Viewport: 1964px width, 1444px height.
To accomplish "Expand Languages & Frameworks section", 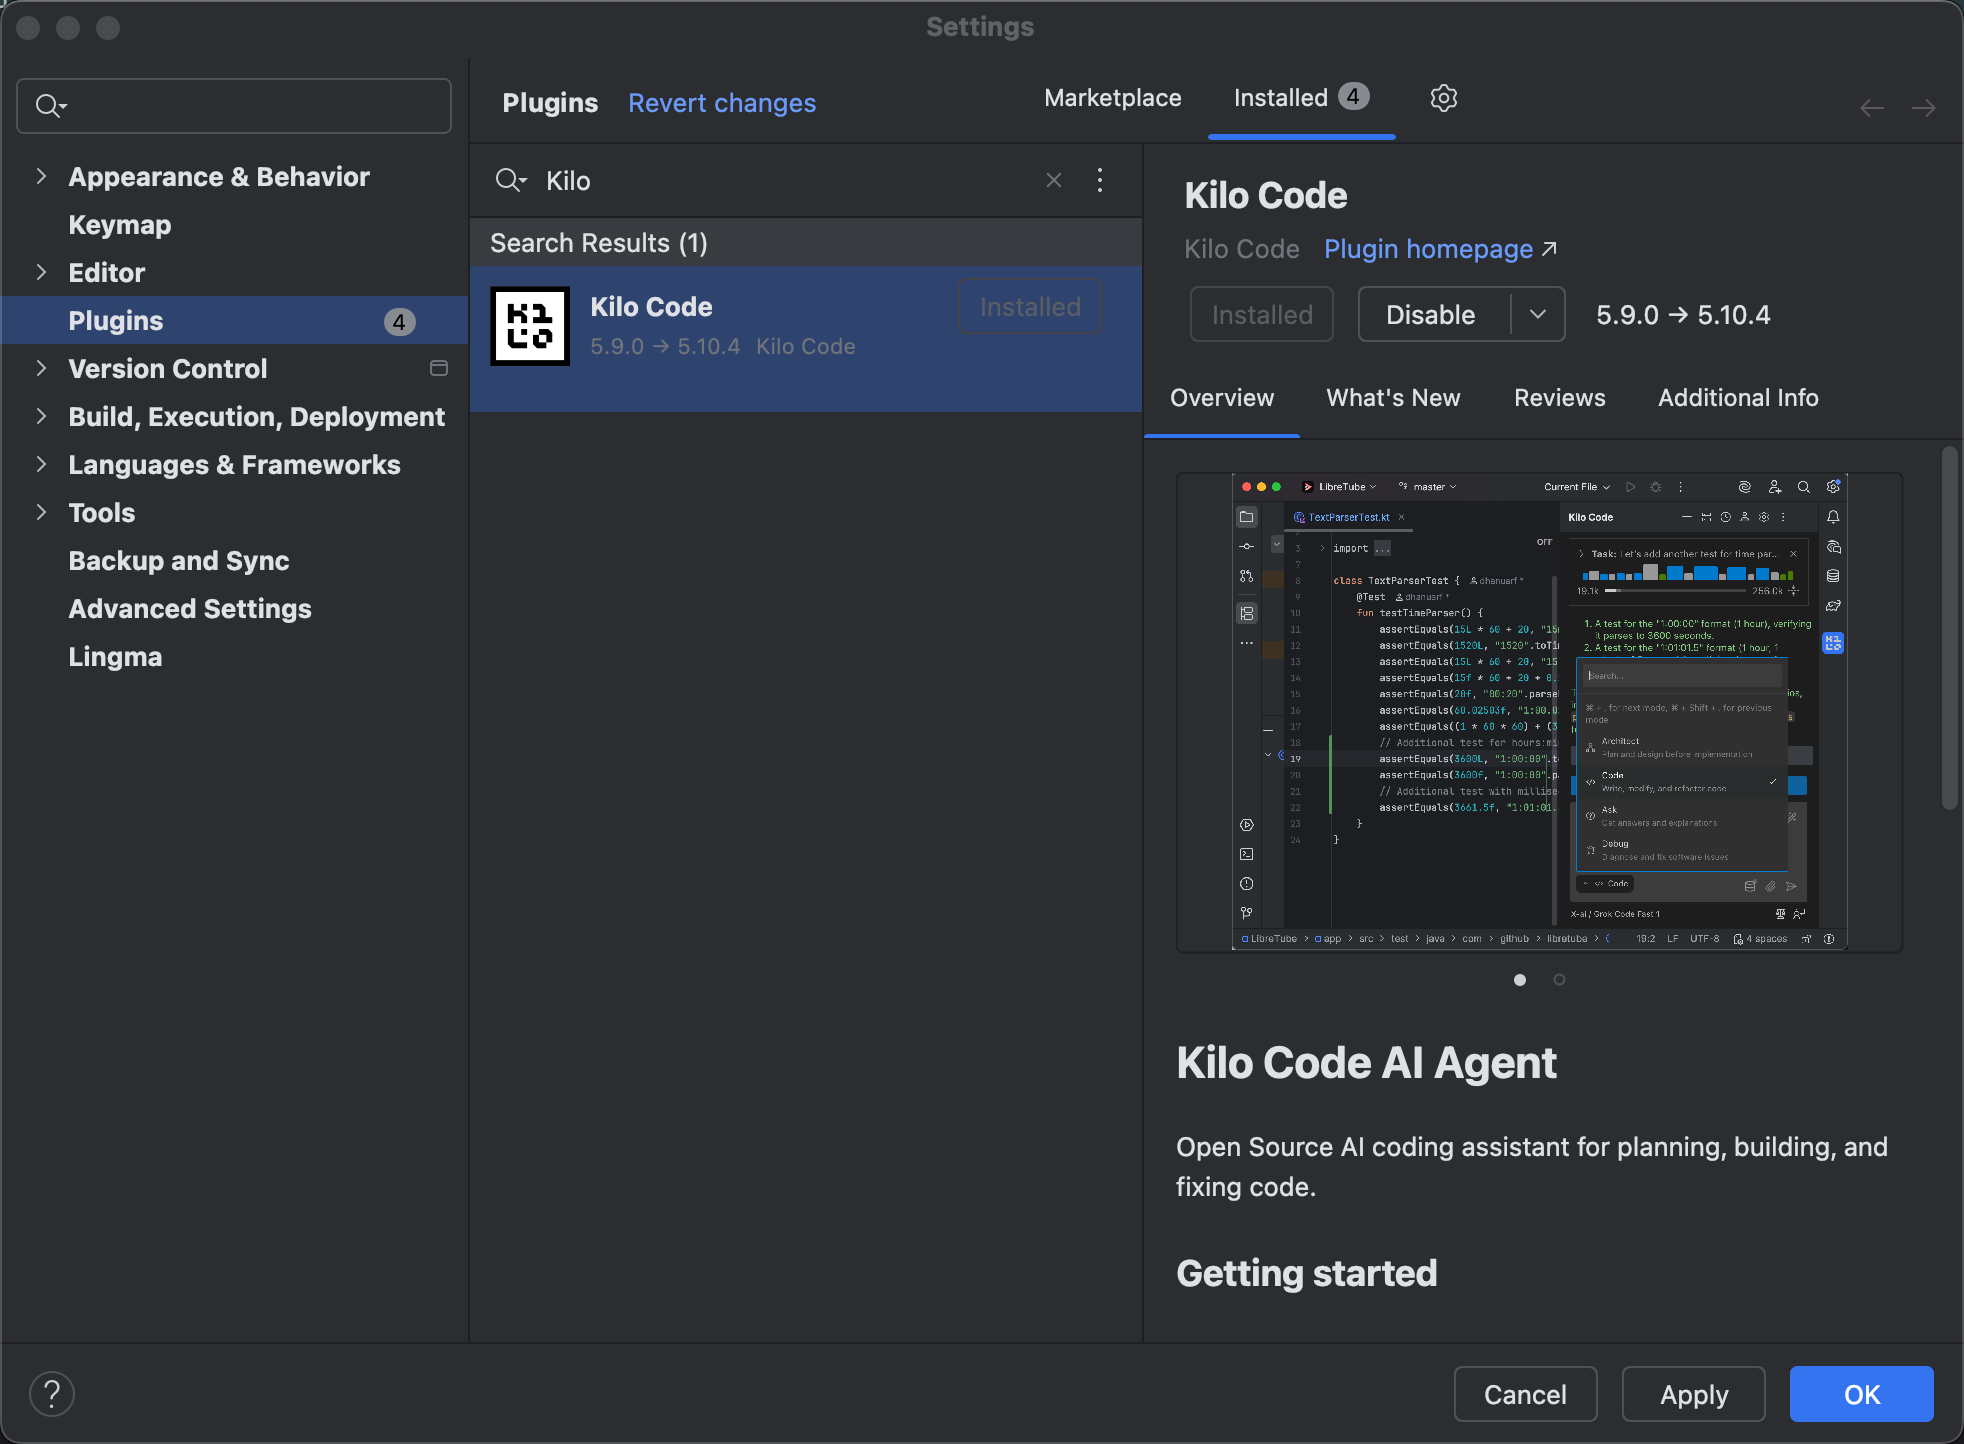I will pyautogui.click(x=41, y=464).
